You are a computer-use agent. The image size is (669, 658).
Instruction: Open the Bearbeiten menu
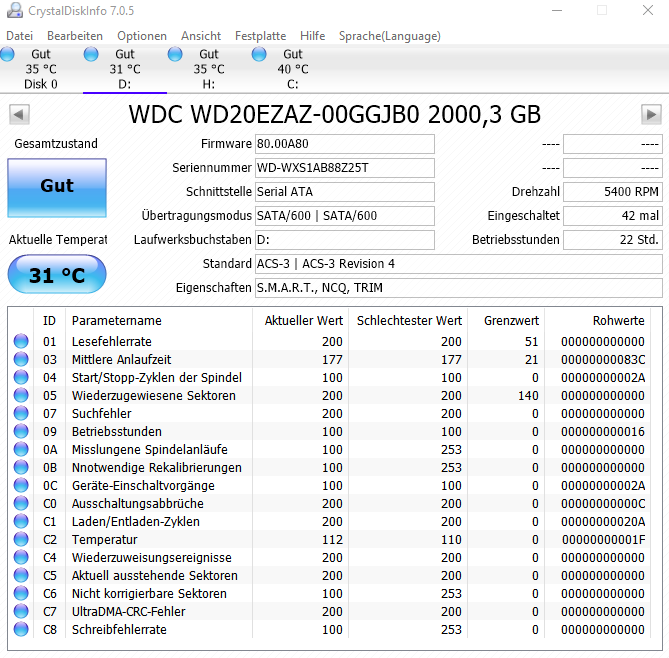coord(75,36)
